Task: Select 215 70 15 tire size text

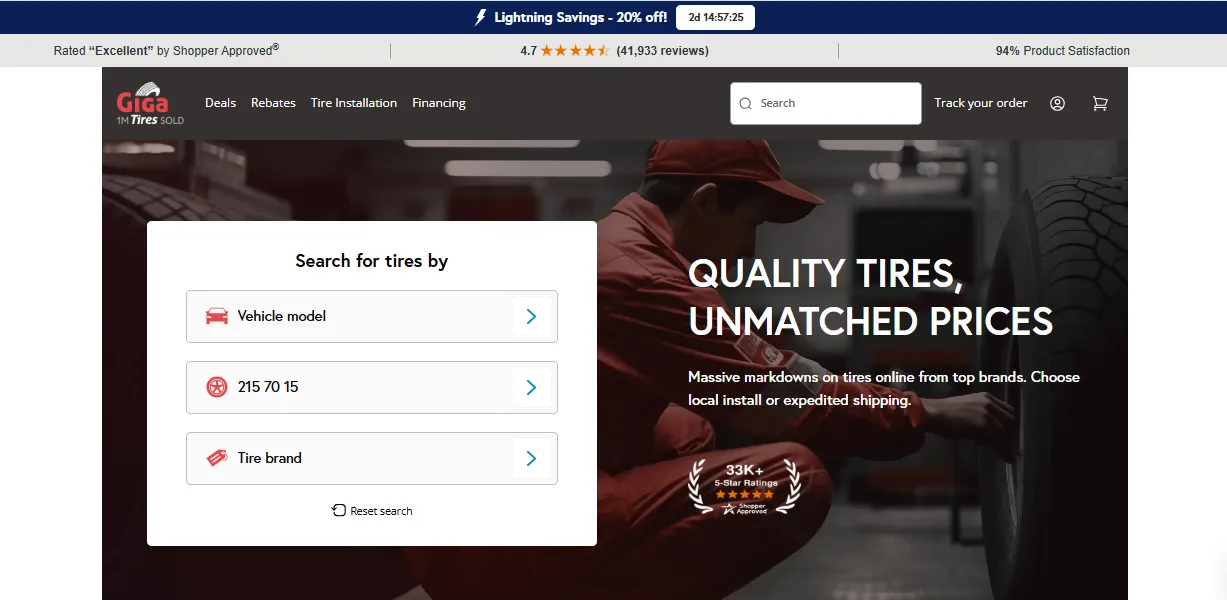Action: tap(268, 387)
